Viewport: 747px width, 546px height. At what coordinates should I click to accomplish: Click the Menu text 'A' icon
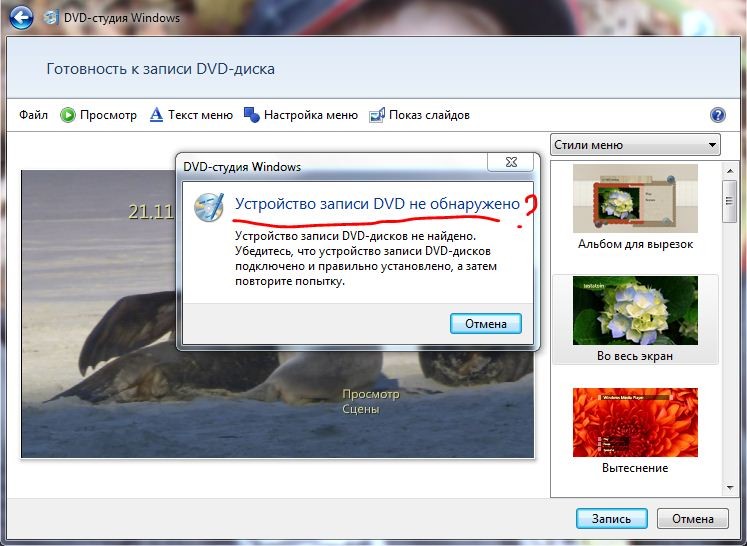[x=156, y=115]
